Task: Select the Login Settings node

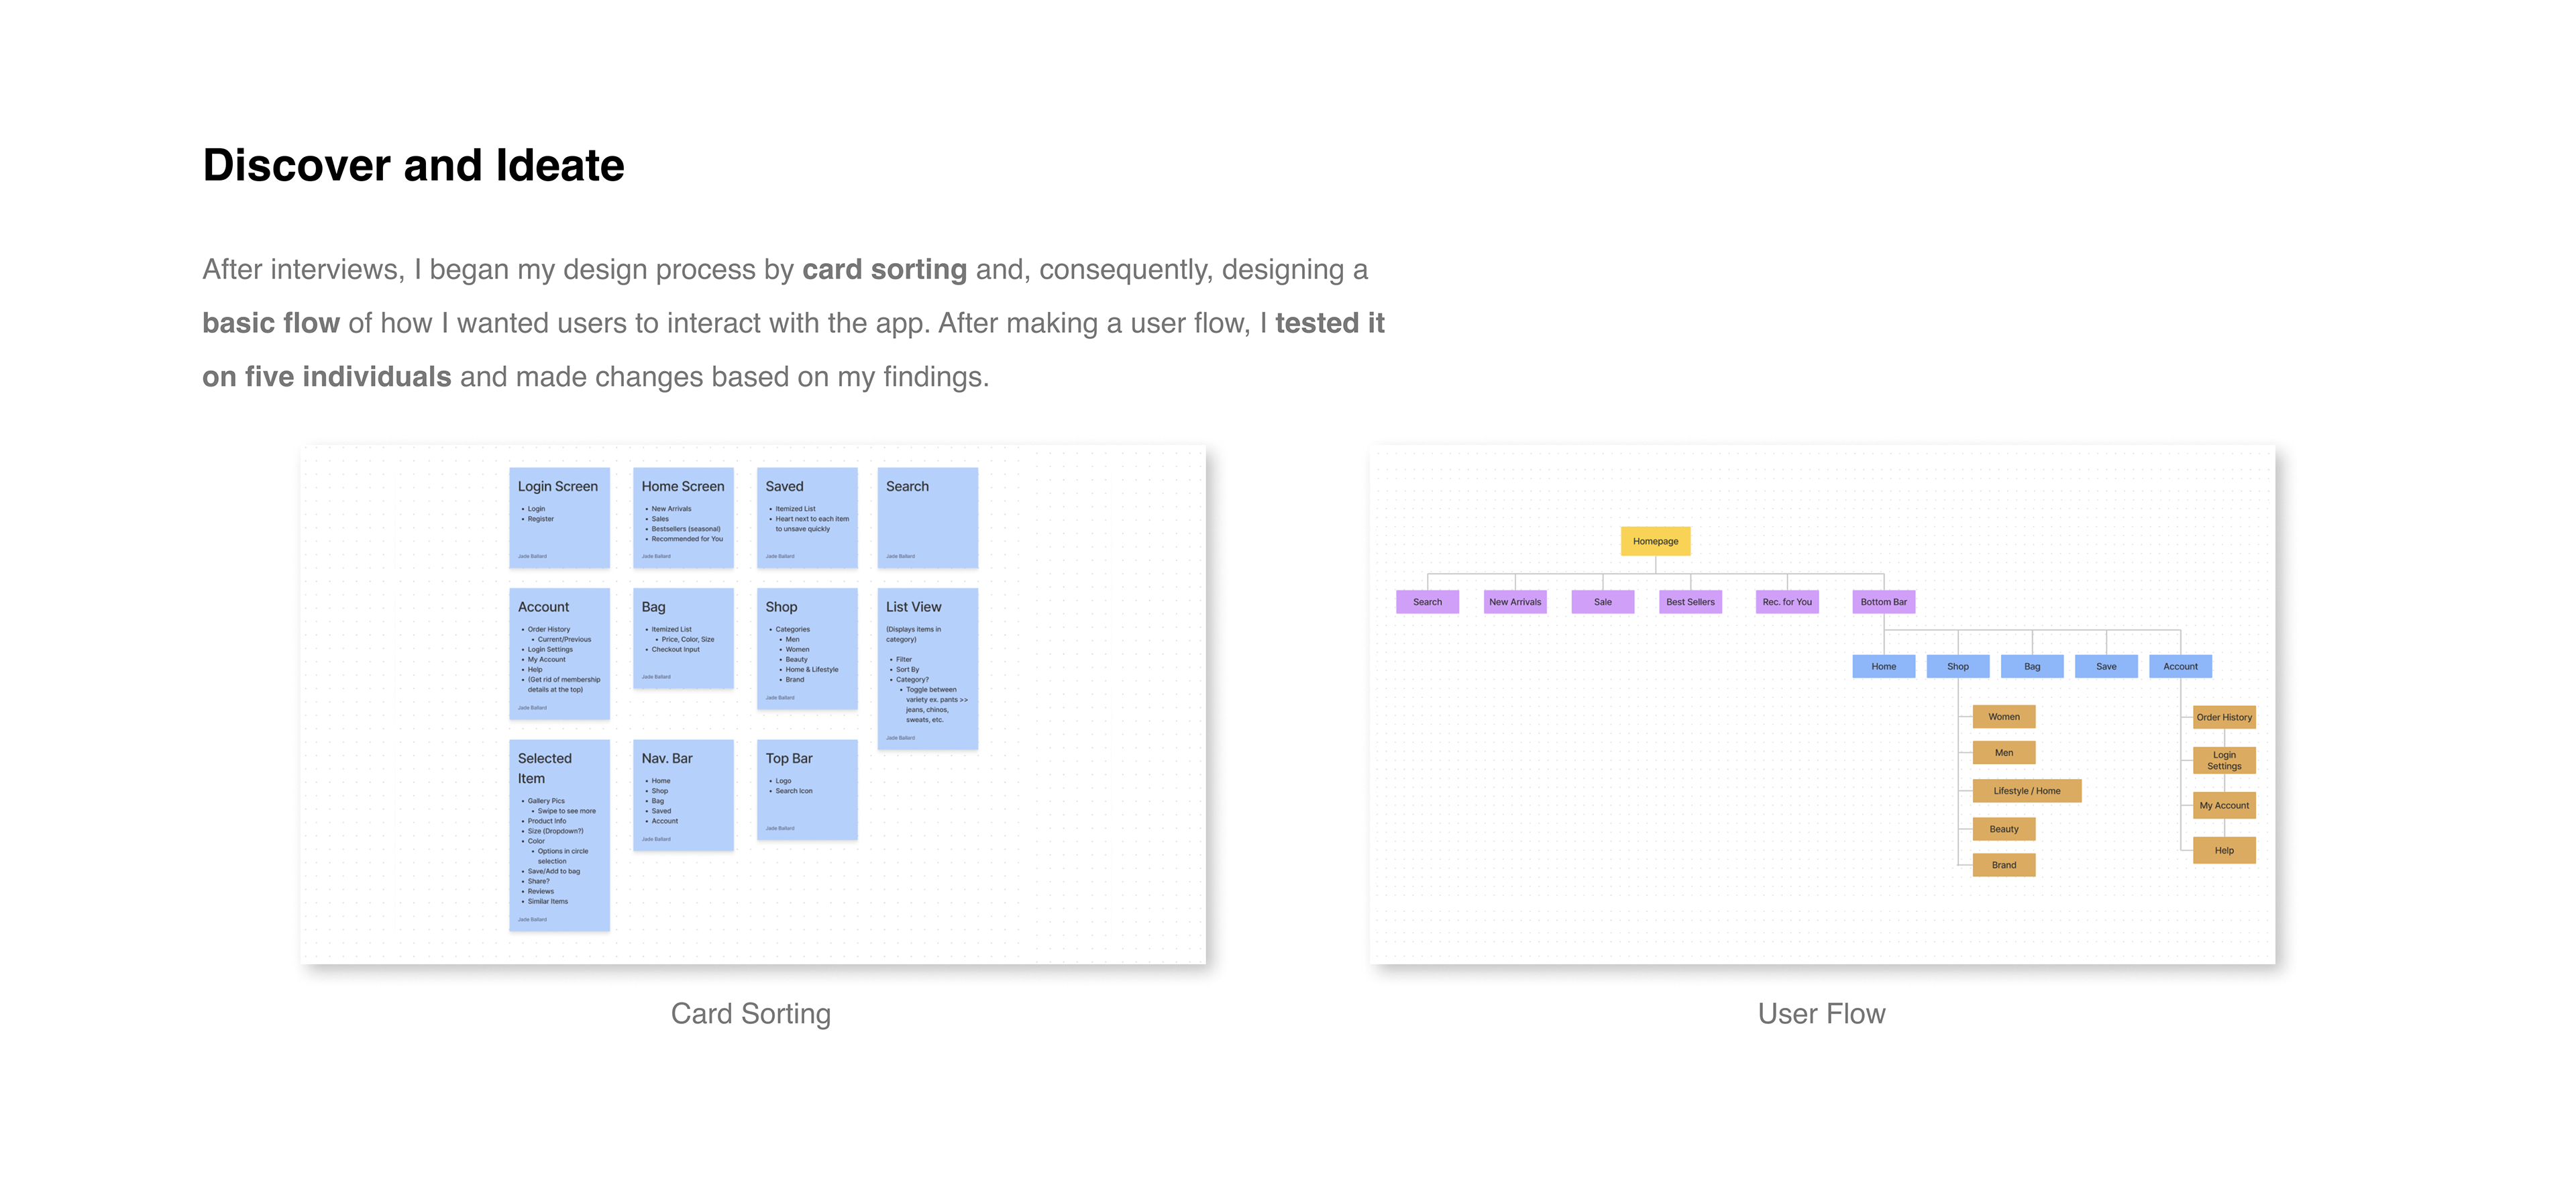Action: (2224, 761)
